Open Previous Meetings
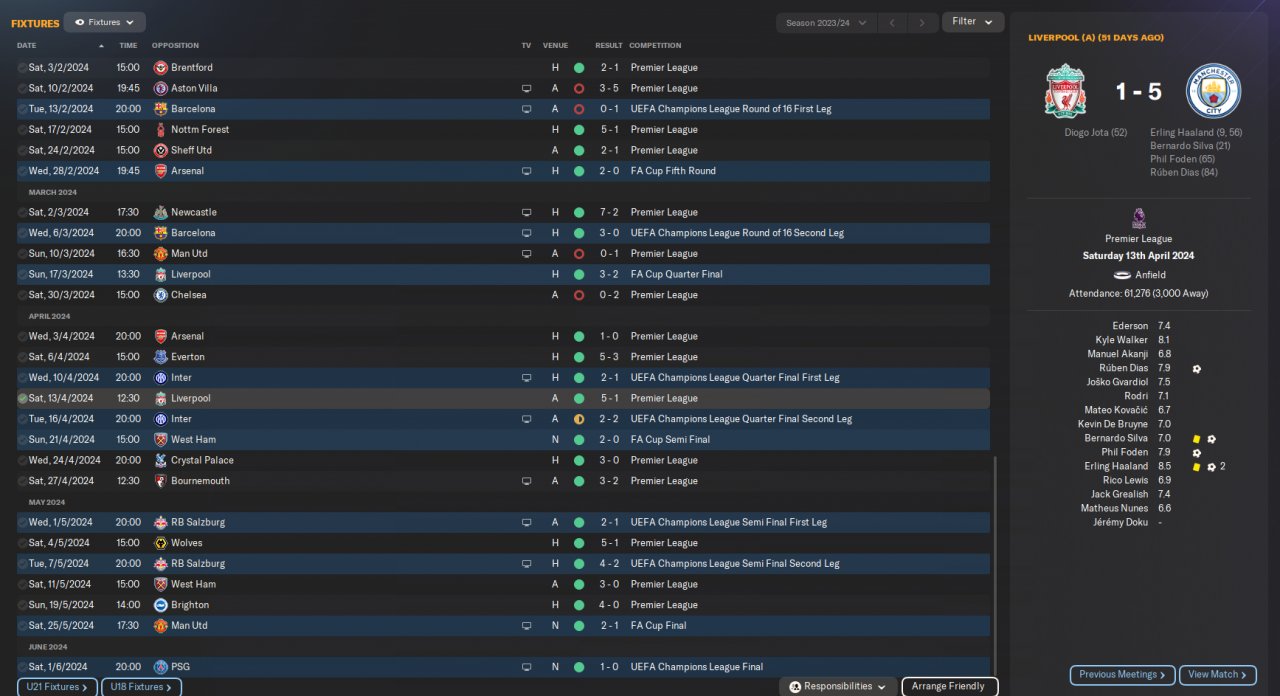The image size is (1280, 696). [x=1122, y=675]
